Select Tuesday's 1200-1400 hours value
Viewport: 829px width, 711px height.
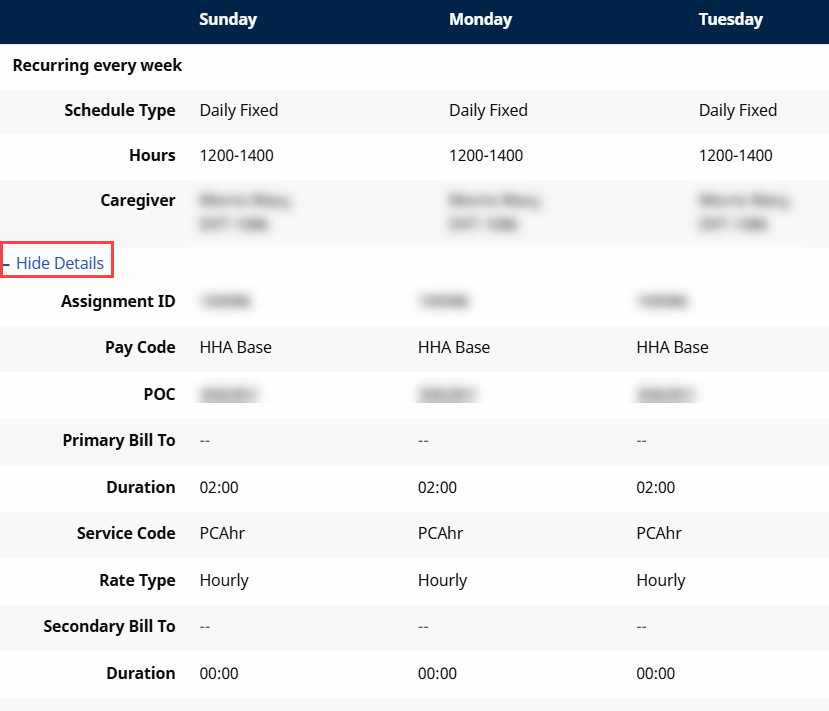[x=736, y=156]
